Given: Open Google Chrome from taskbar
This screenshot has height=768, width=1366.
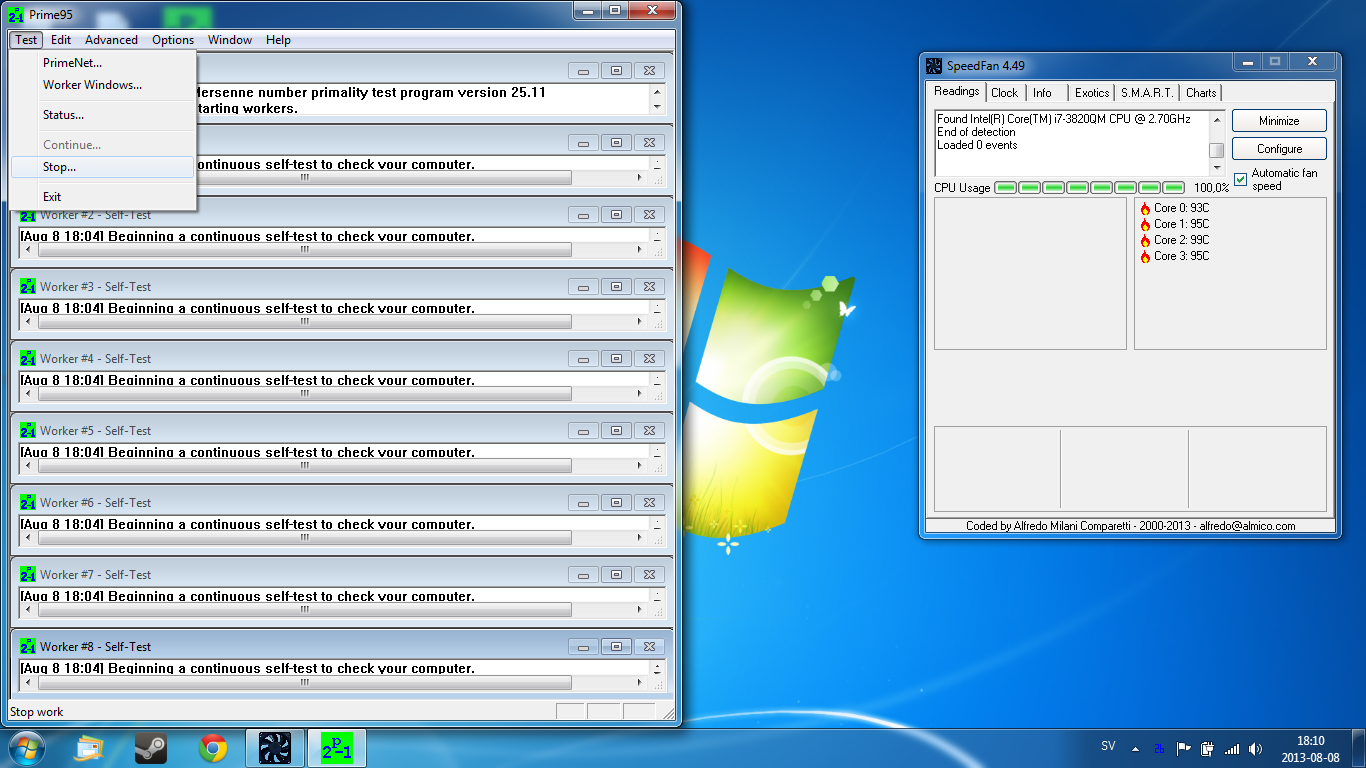Looking at the screenshot, I should (213, 748).
